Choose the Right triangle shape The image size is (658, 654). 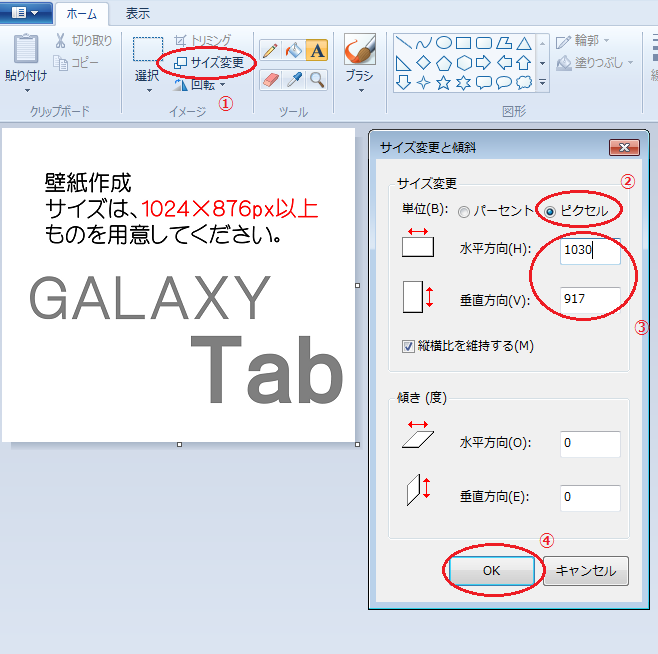tap(404, 63)
